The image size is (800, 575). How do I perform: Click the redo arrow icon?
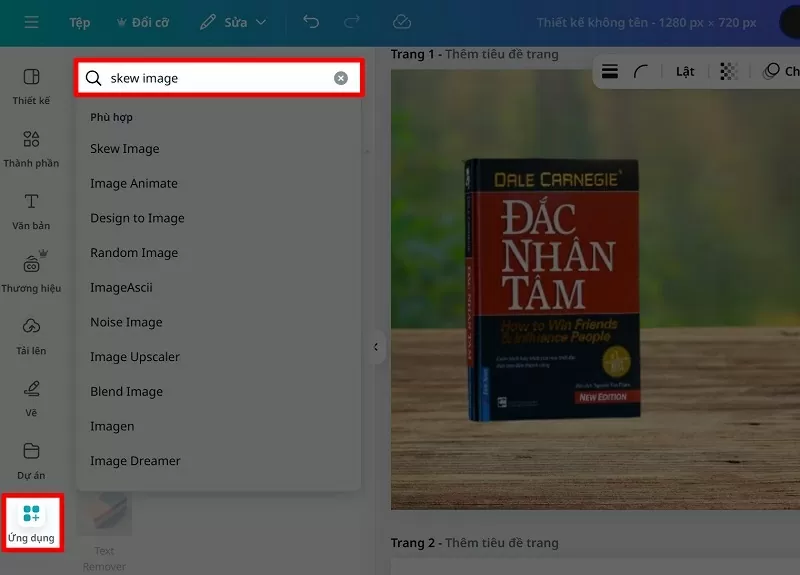pyautogui.click(x=352, y=22)
